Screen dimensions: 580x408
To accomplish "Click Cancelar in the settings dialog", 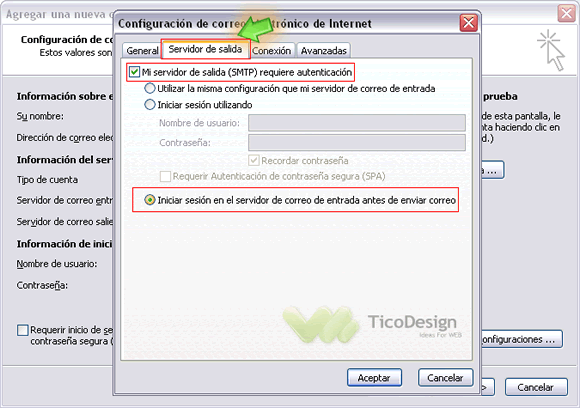I will tap(445, 378).
